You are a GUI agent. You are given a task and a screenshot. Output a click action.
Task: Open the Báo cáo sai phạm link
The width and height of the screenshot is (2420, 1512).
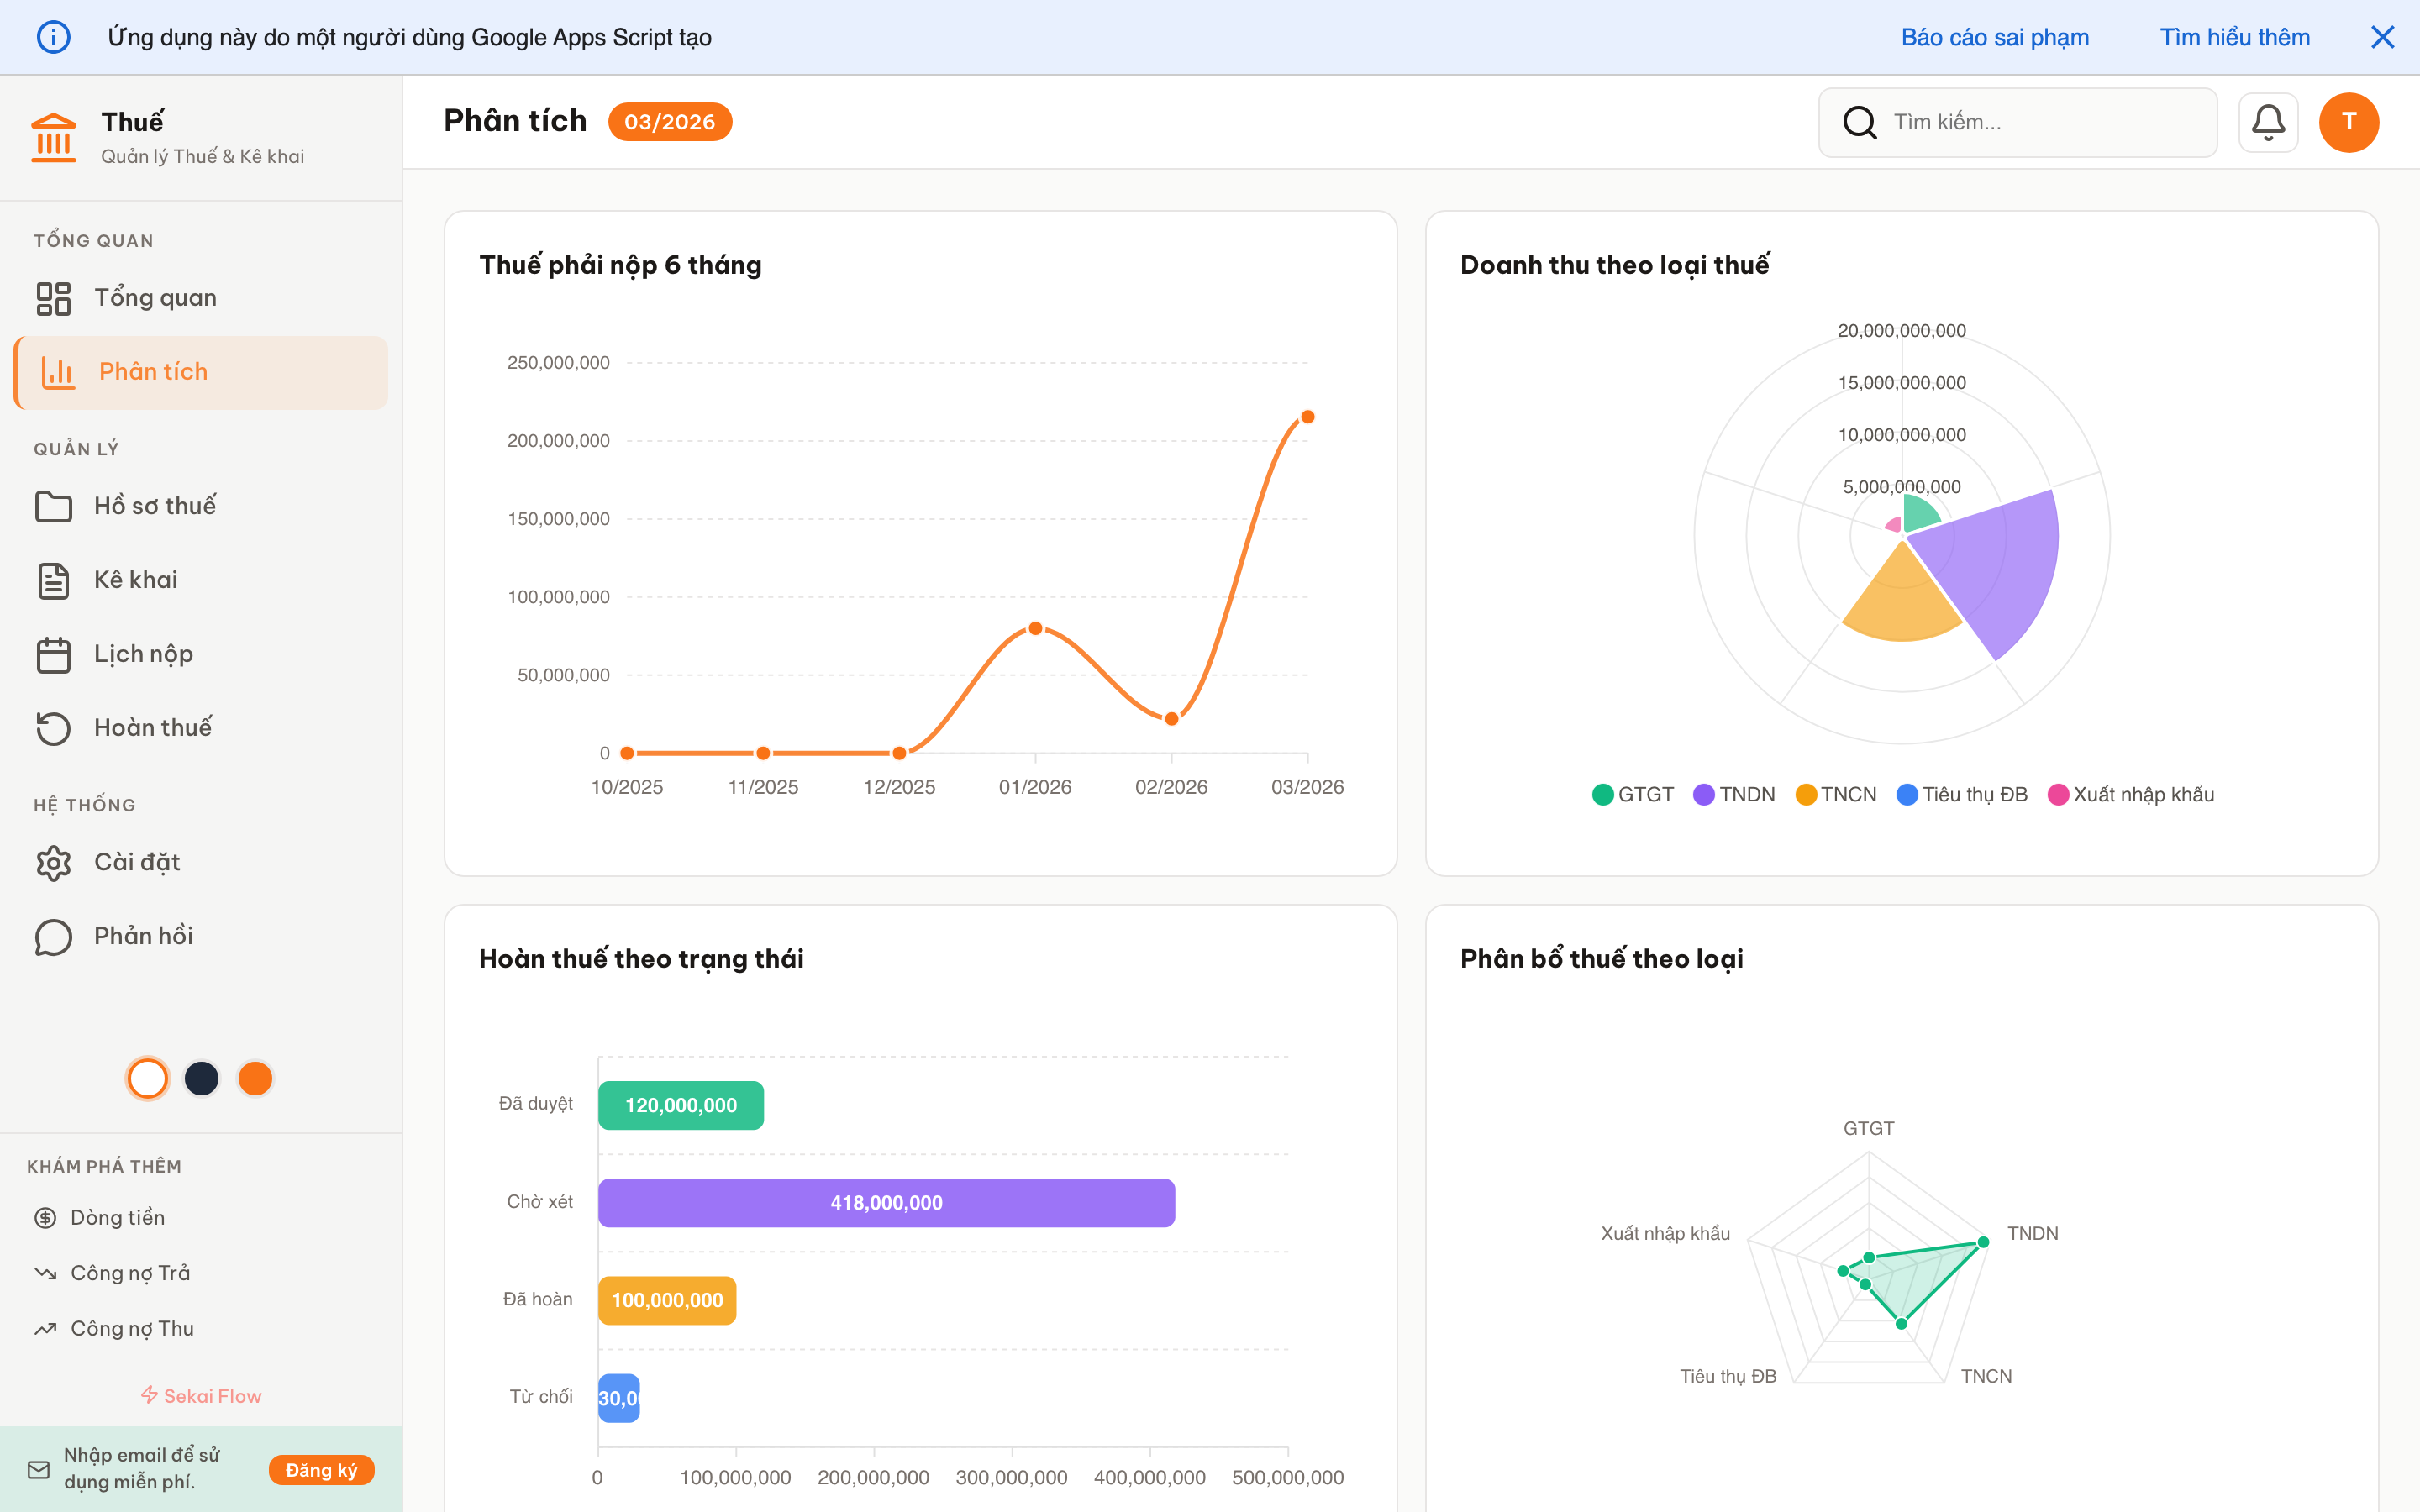pos(1994,37)
